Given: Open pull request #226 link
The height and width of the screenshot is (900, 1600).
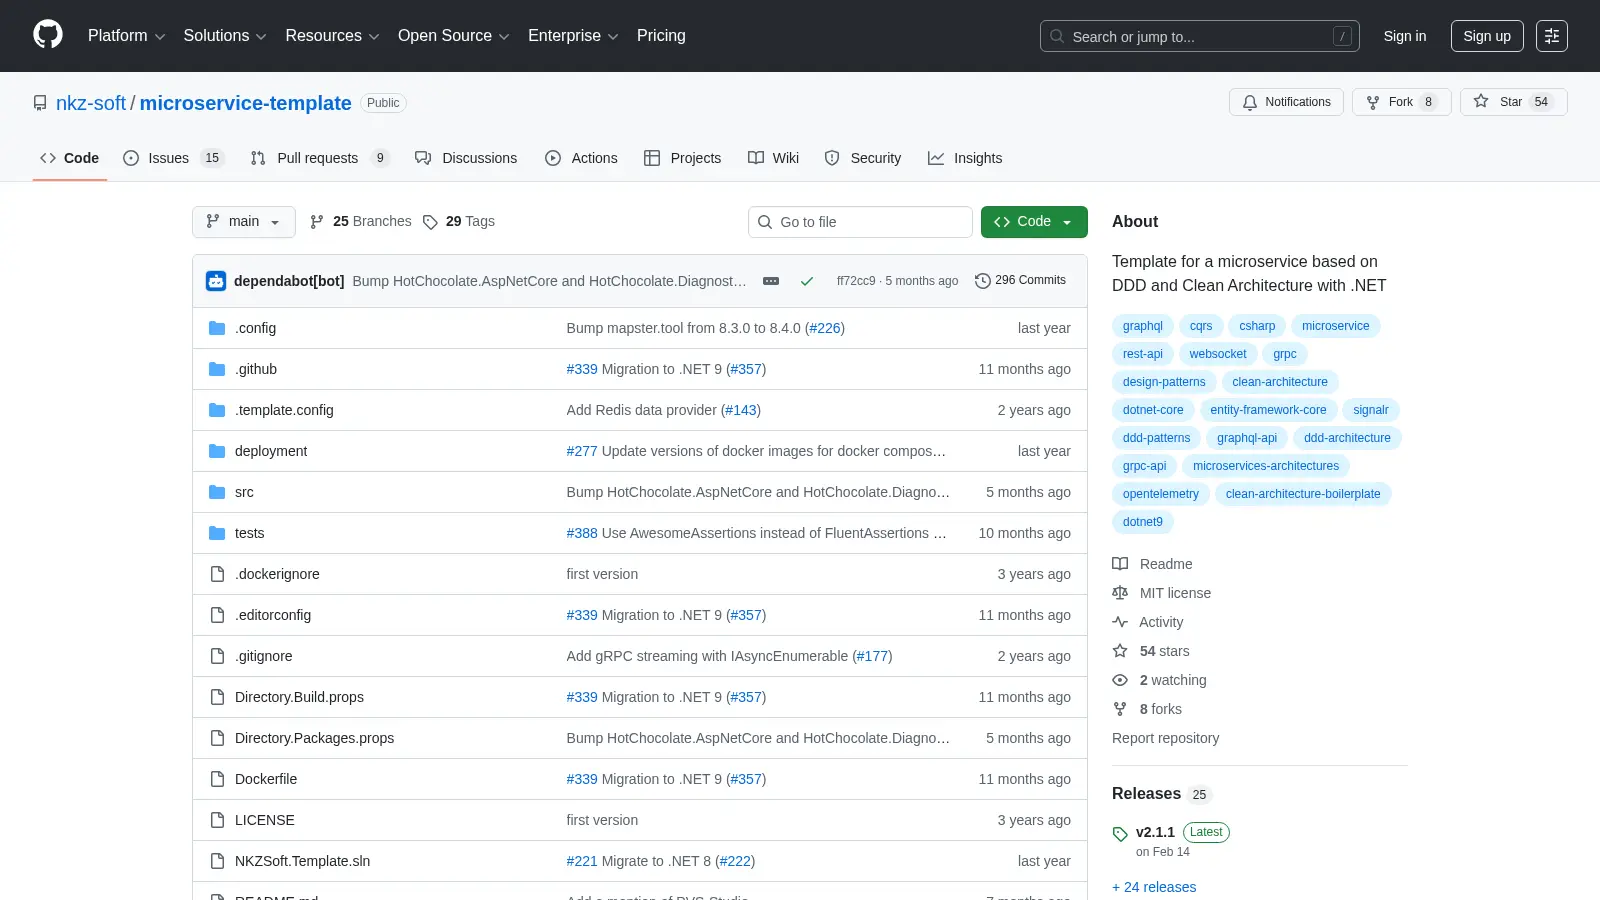Looking at the screenshot, I should coord(825,328).
